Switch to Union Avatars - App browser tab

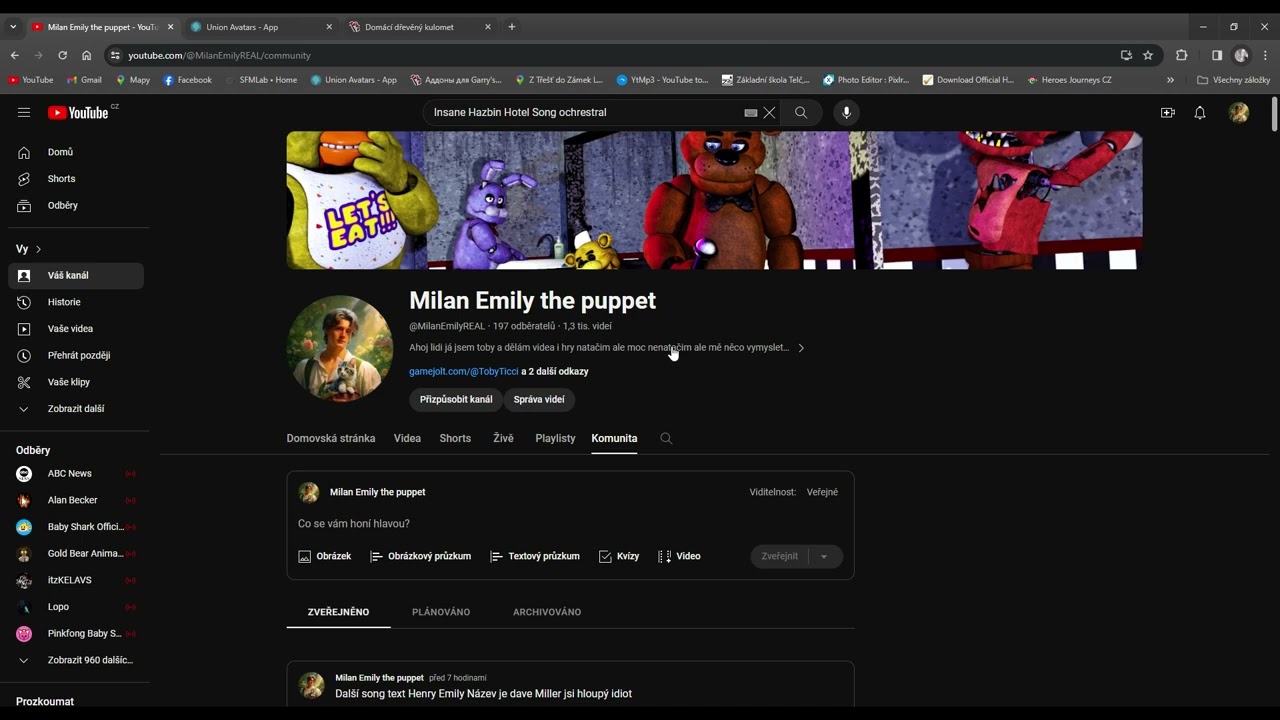tap(261, 27)
